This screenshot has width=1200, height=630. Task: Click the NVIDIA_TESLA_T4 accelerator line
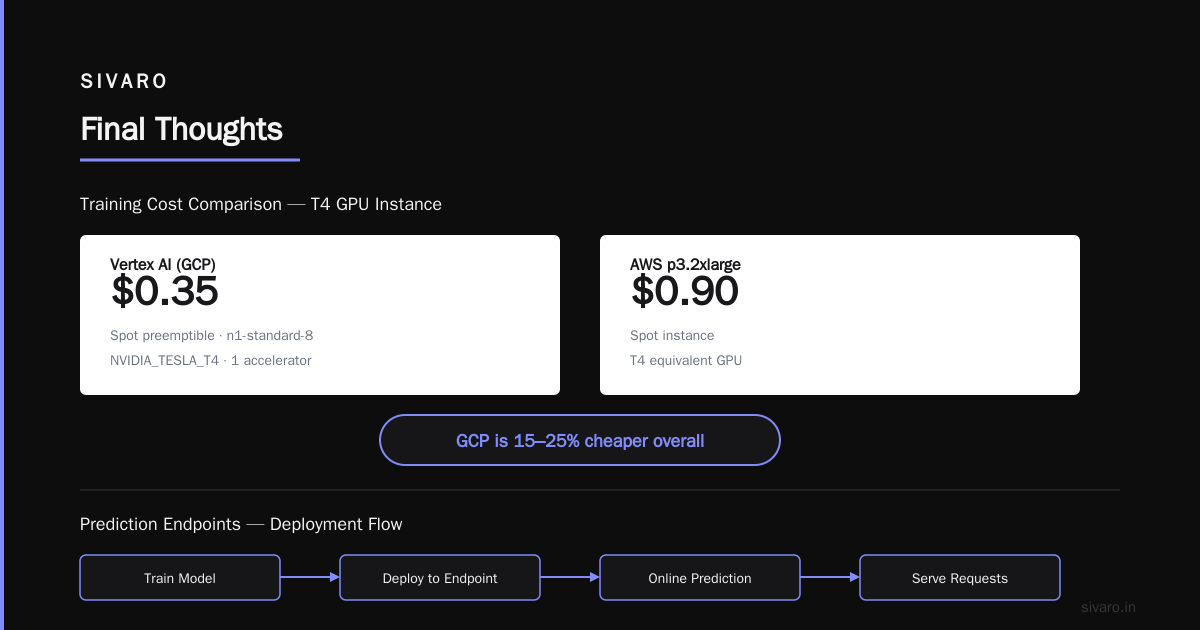(211, 360)
